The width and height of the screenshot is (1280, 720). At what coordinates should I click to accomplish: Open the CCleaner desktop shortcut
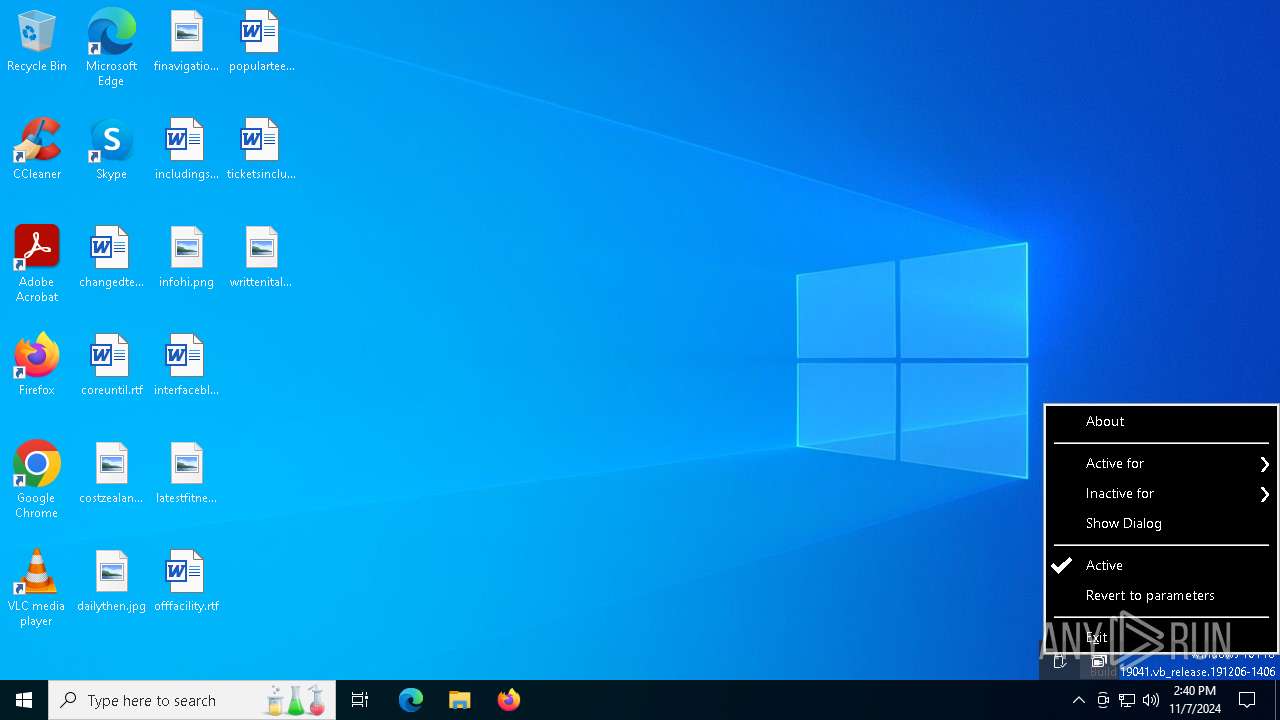(37, 150)
